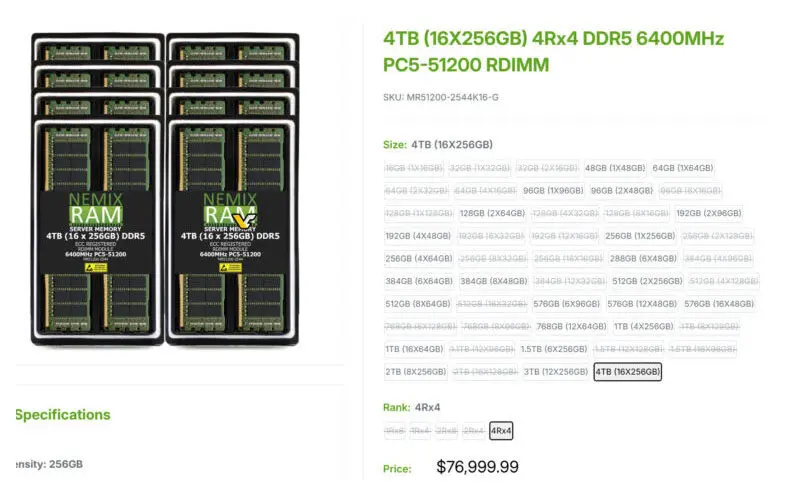Click the SKU MR51200-2544K16-G text
Image resolution: width=800 pixels, height=500 pixels.
click(441, 97)
